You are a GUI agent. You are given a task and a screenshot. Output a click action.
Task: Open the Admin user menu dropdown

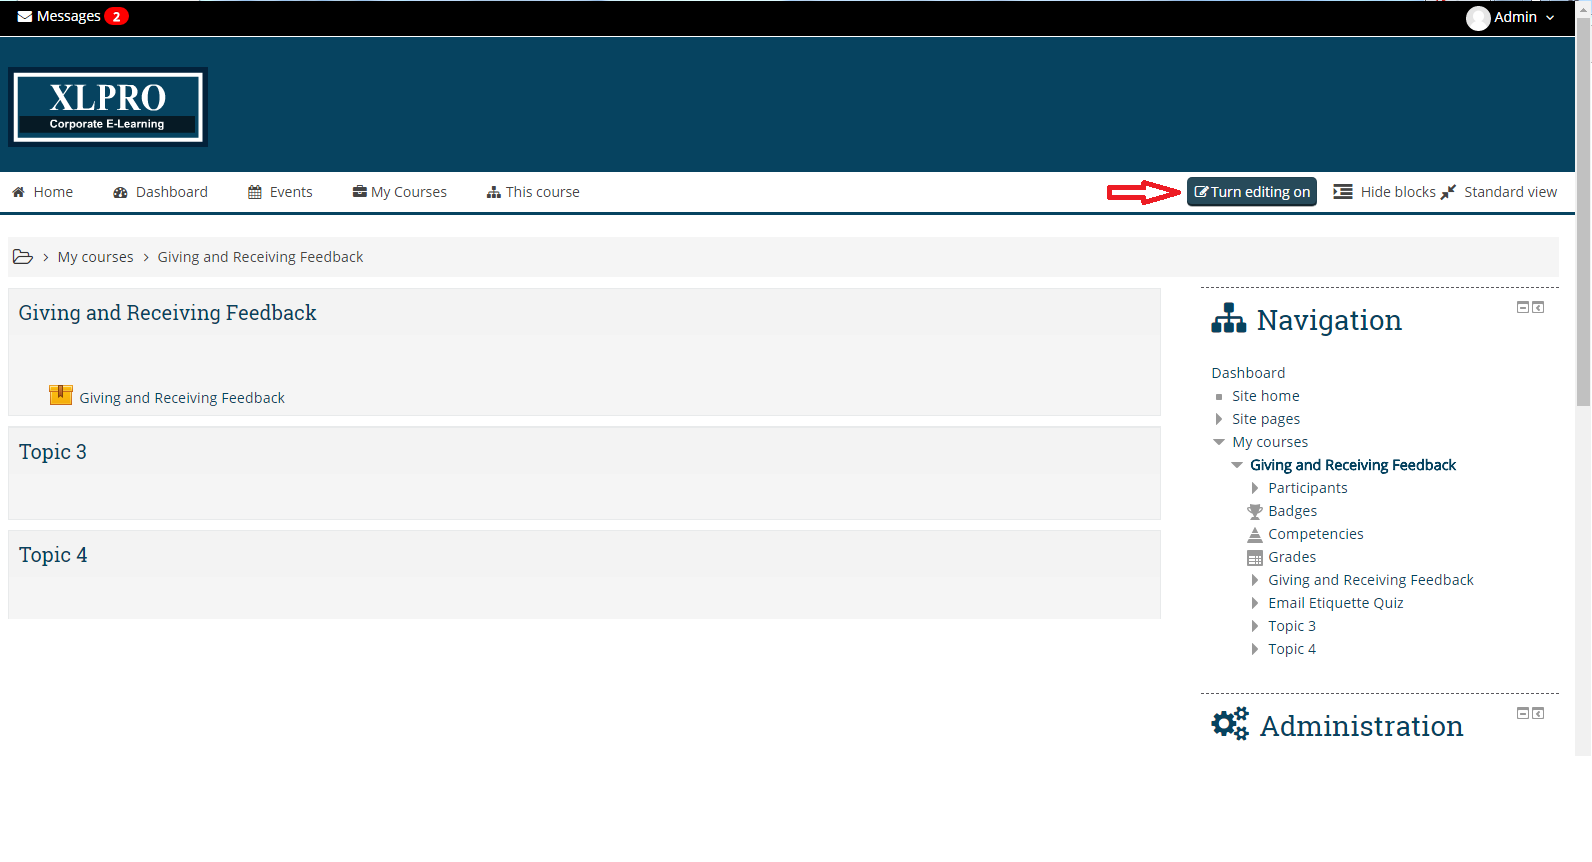[x=1511, y=17]
